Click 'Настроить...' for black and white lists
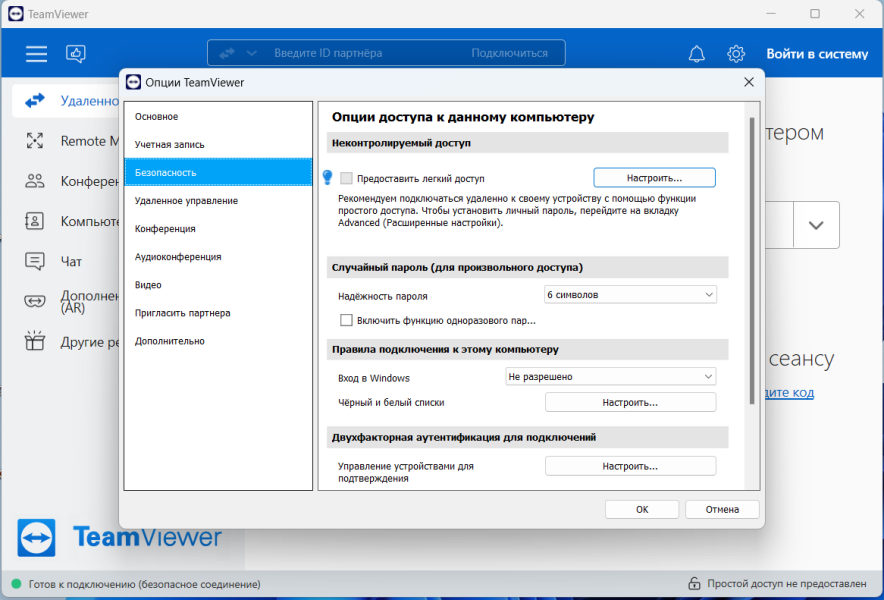The height and width of the screenshot is (600, 884). tap(630, 403)
